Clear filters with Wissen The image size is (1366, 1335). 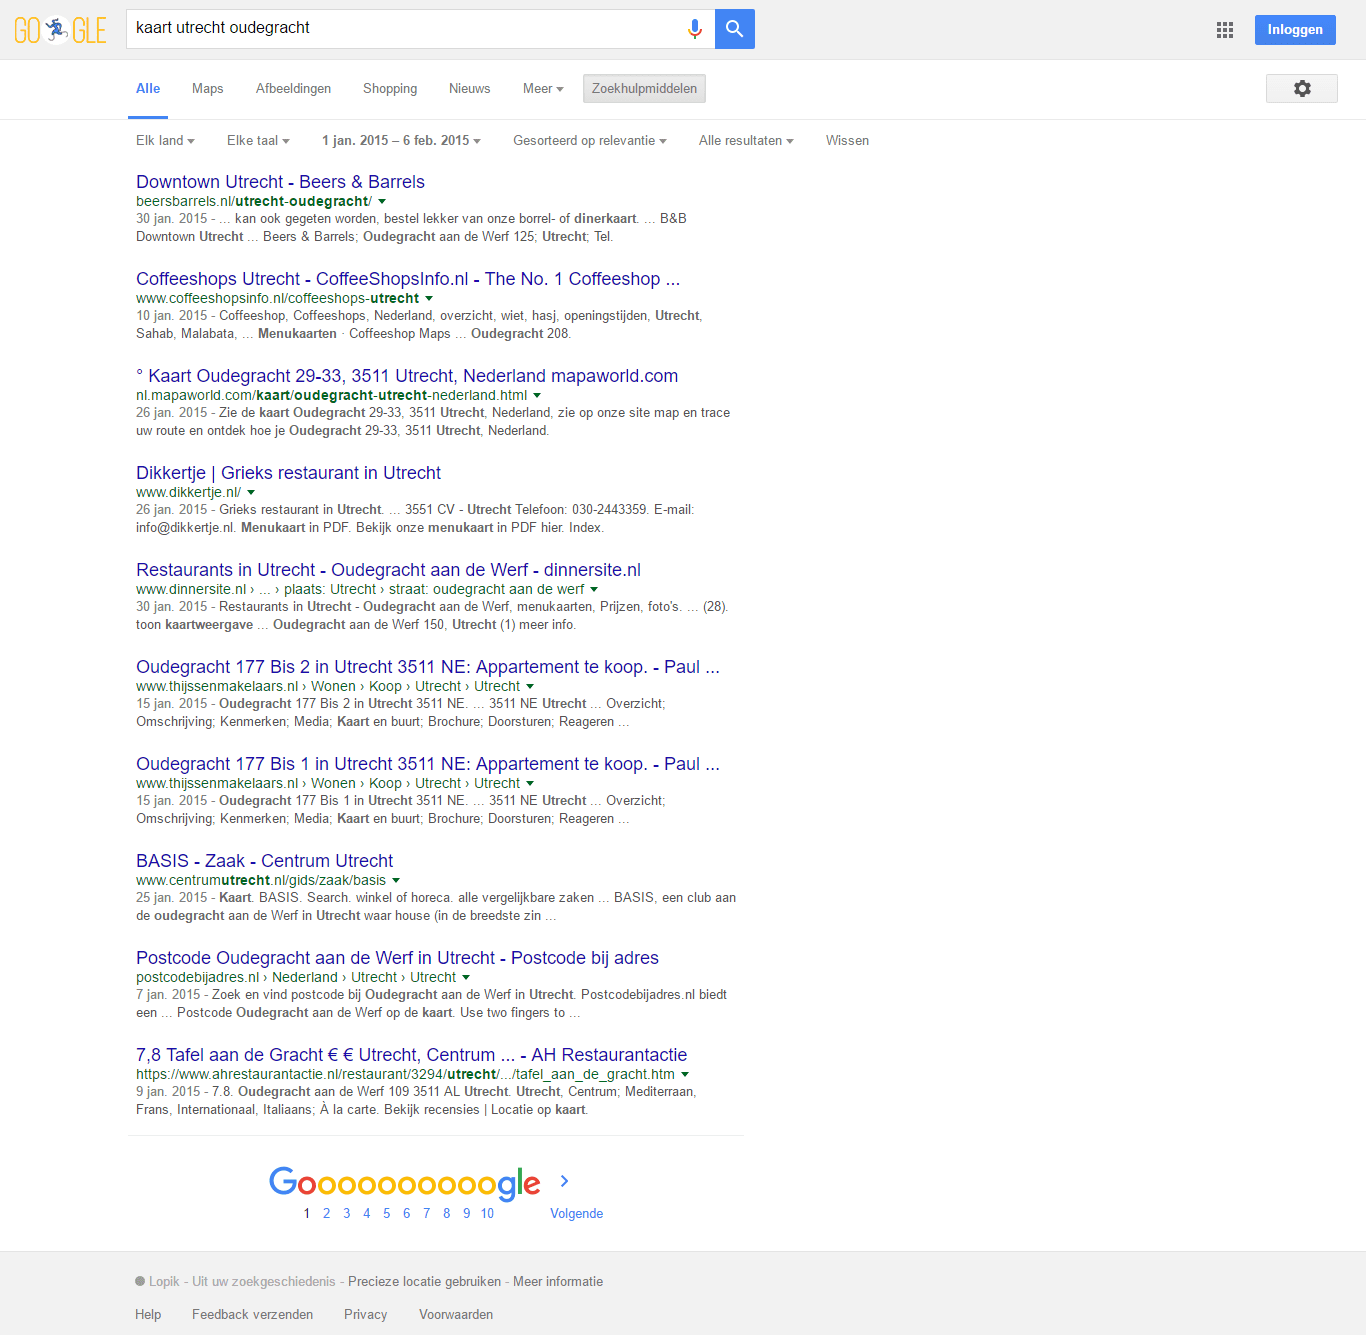[x=847, y=140]
